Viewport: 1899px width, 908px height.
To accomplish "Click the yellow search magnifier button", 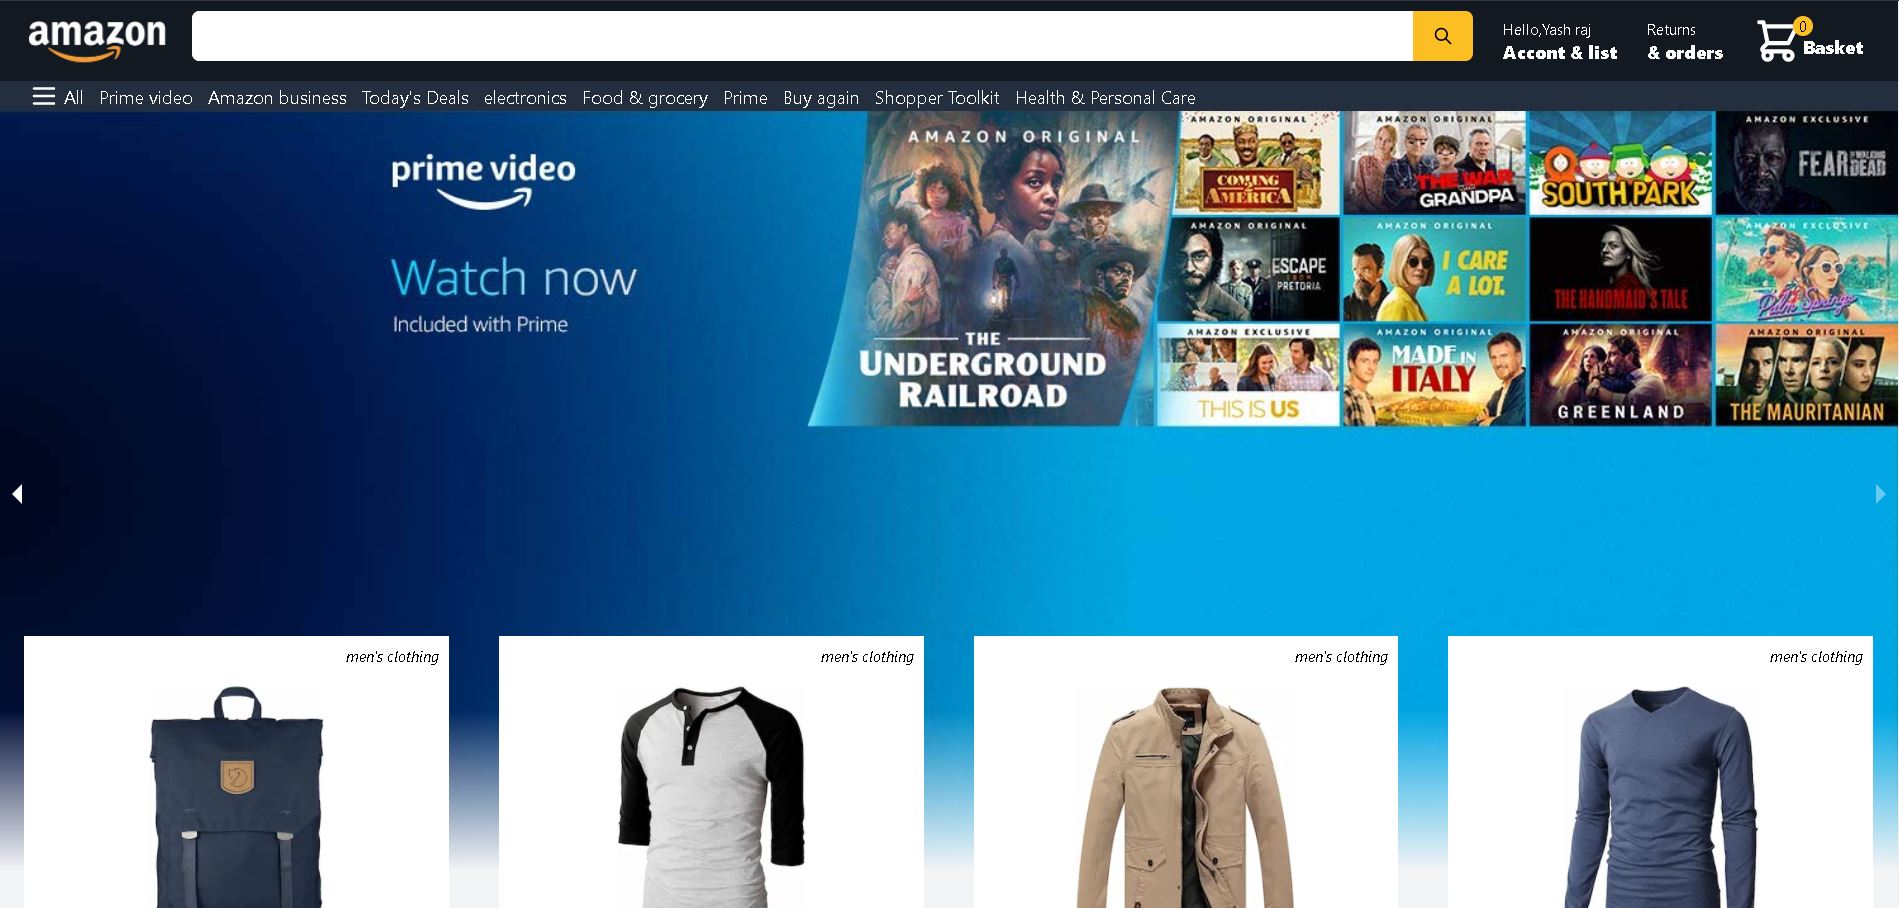I will point(1442,36).
